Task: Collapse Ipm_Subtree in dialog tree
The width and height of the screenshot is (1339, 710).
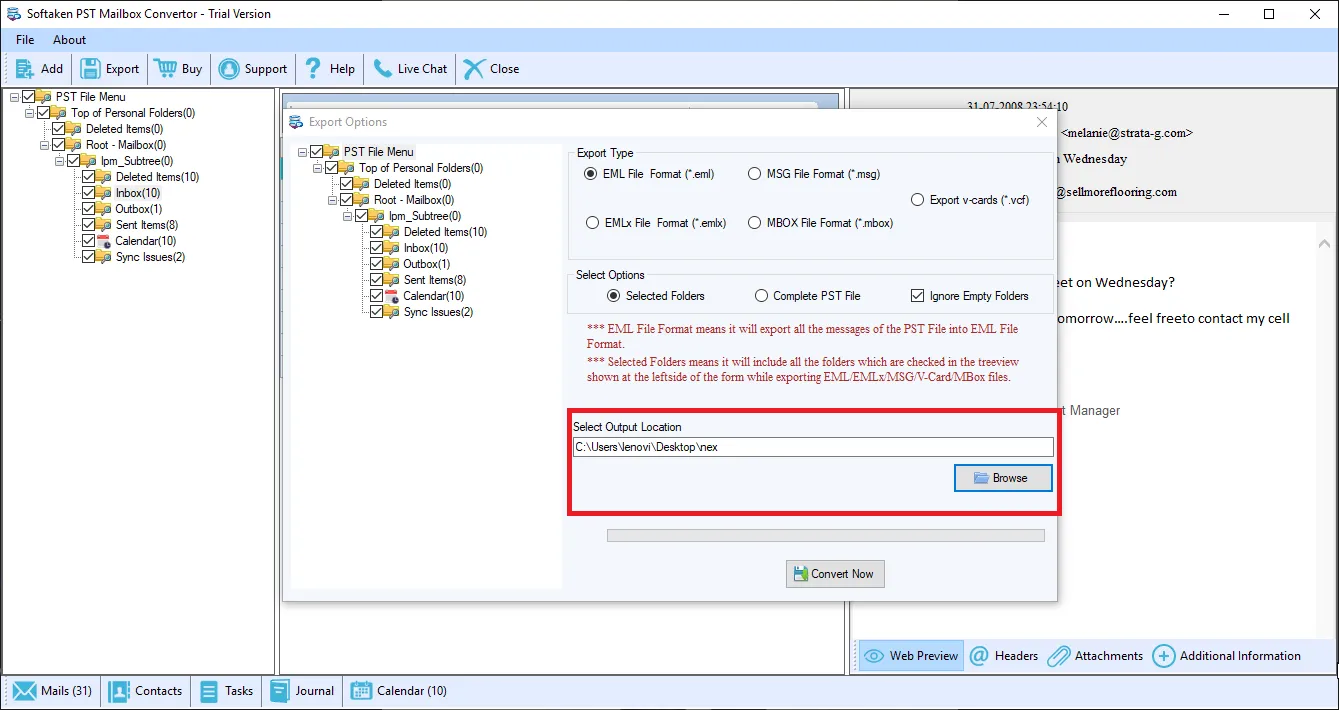Action: coord(347,216)
